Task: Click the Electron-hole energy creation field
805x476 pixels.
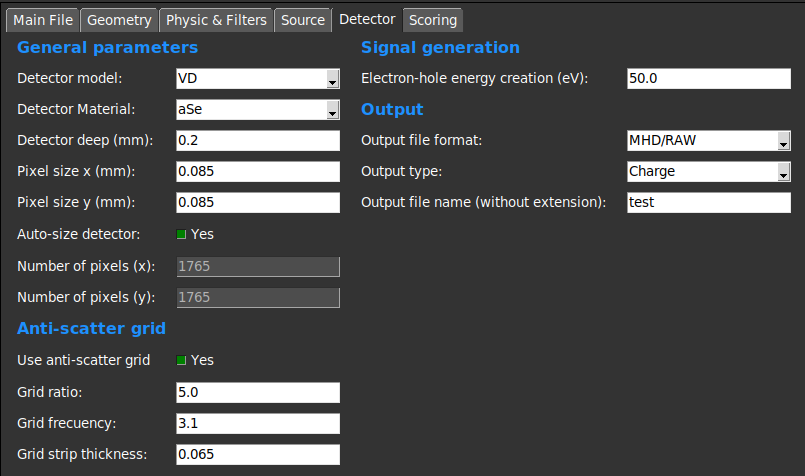Action: [709, 79]
